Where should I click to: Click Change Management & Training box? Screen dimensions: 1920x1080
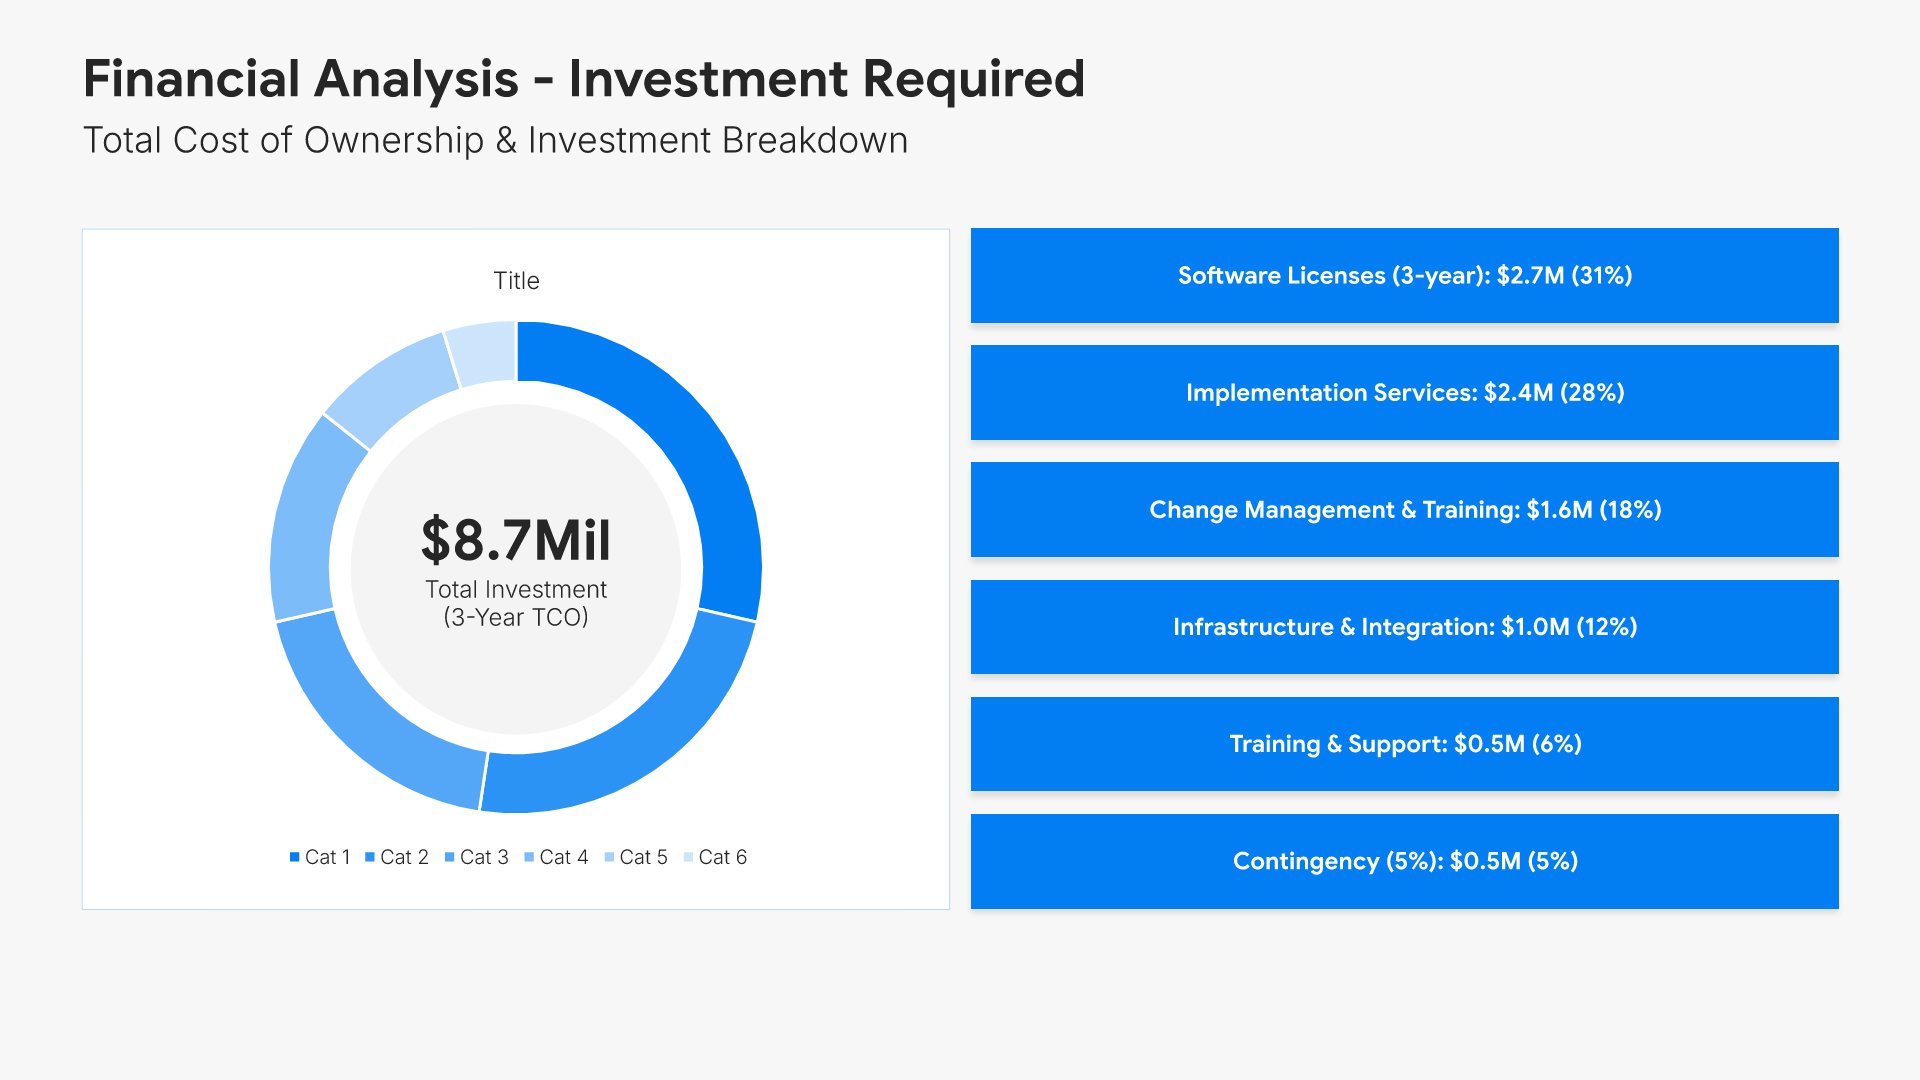[x=1404, y=509]
